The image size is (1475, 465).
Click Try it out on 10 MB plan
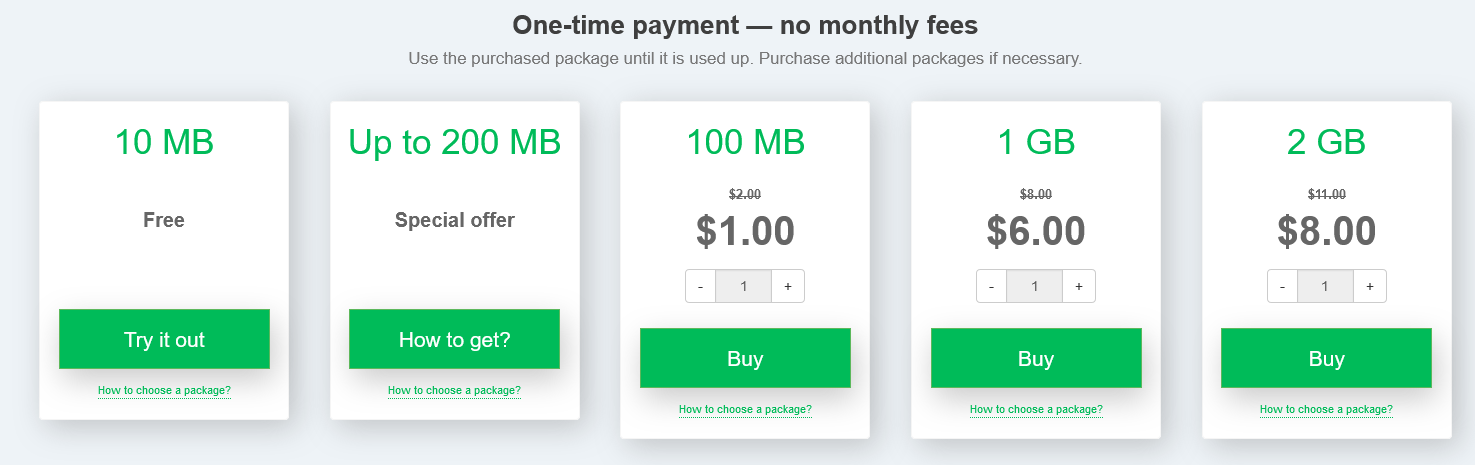coord(164,339)
